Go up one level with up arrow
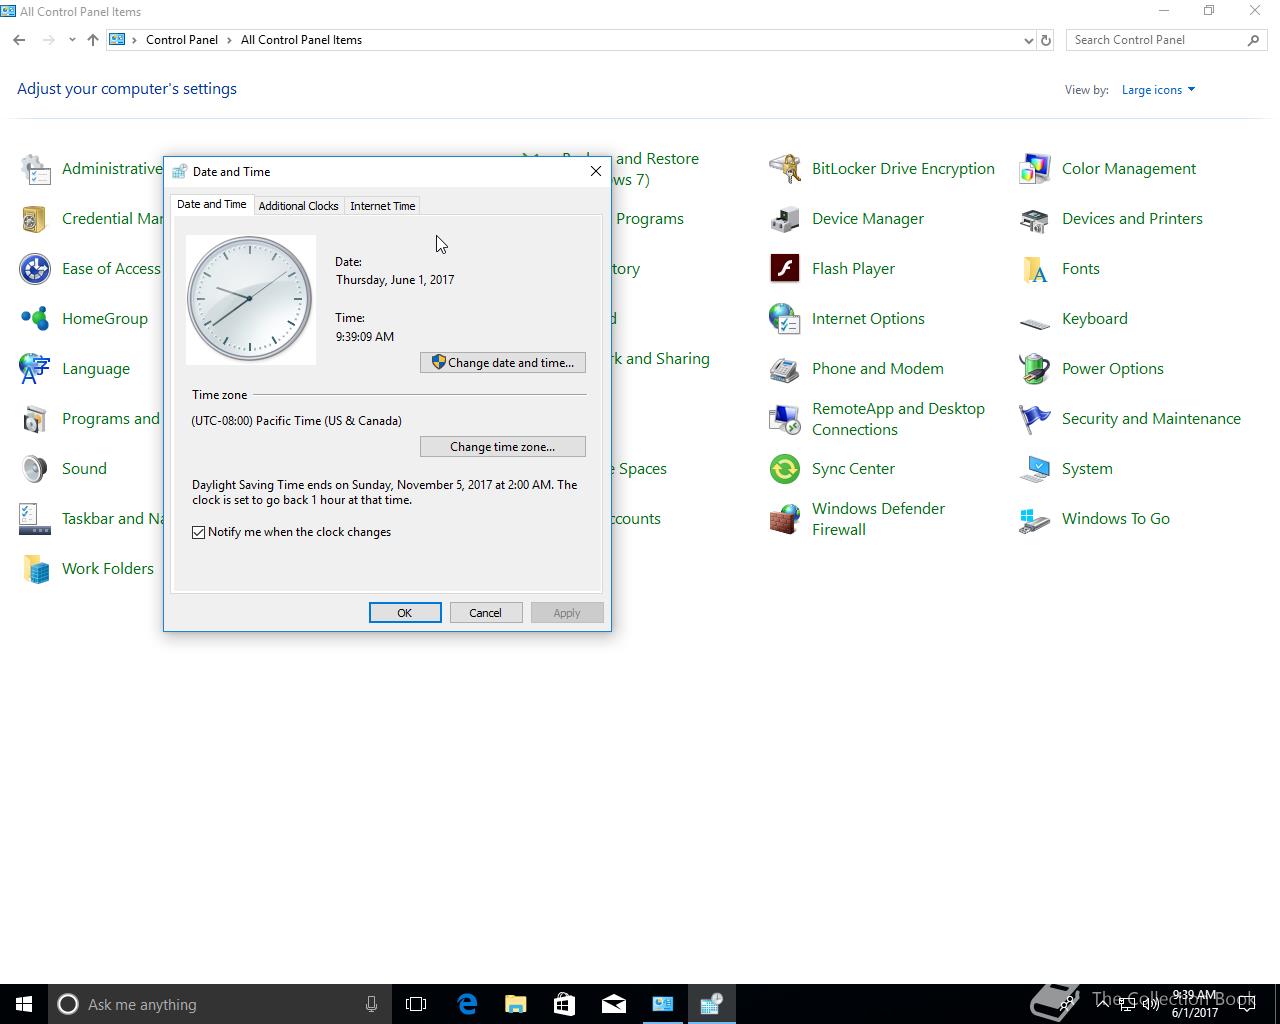The image size is (1280, 1024). (x=92, y=40)
